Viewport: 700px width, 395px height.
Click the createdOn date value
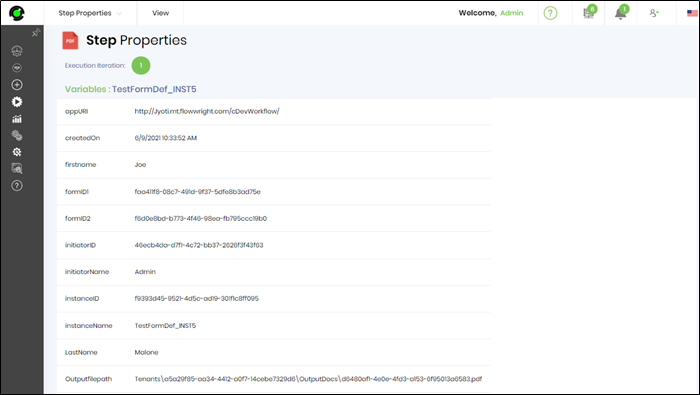coord(166,138)
